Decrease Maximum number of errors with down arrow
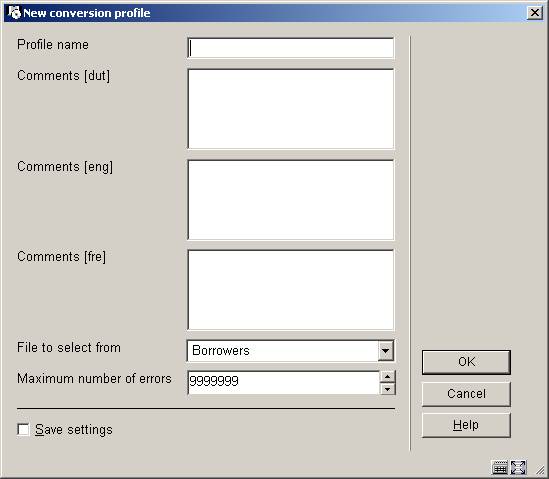 click(x=387, y=389)
